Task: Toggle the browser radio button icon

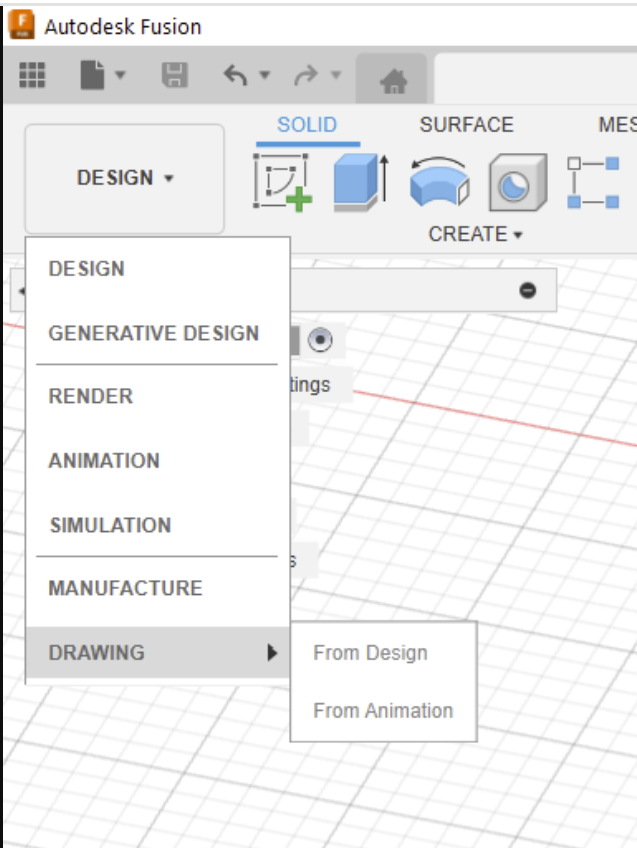Action: 320,340
